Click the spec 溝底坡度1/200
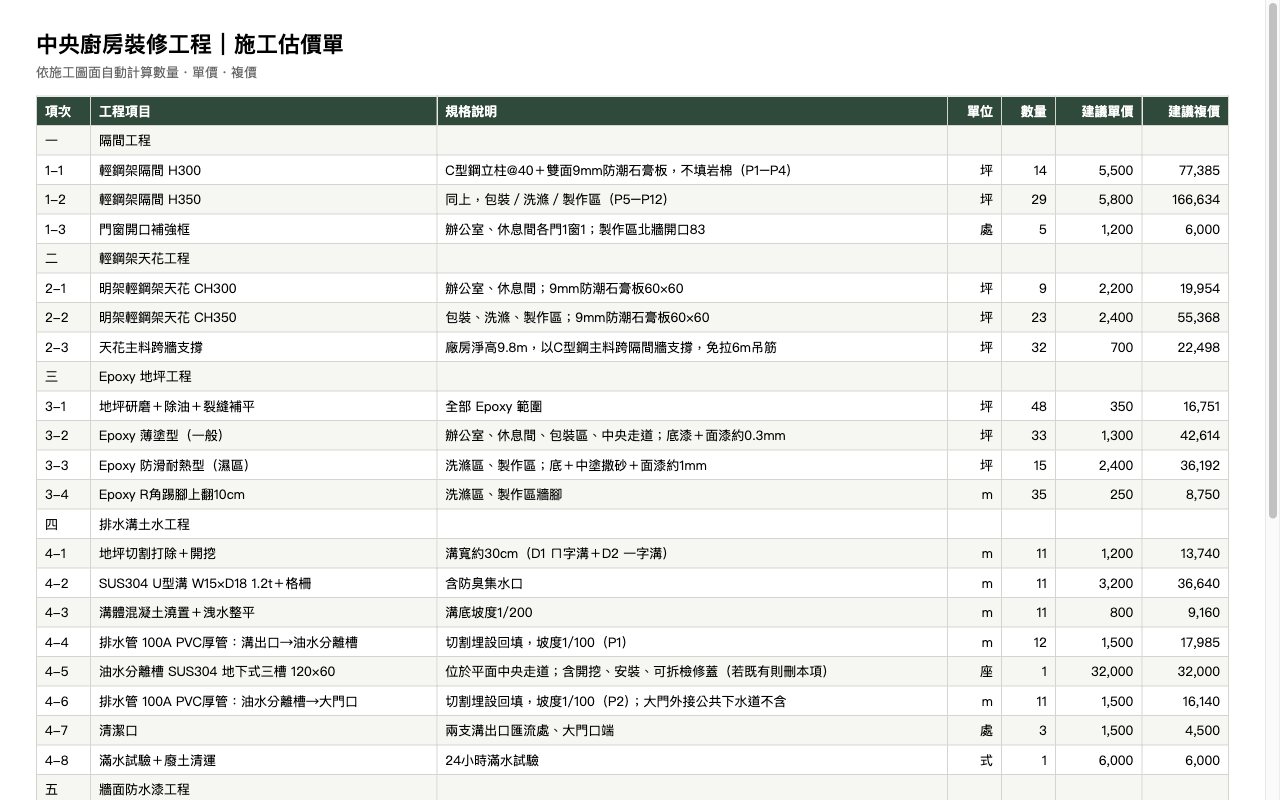The image size is (1280, 800). click(489, 613)
